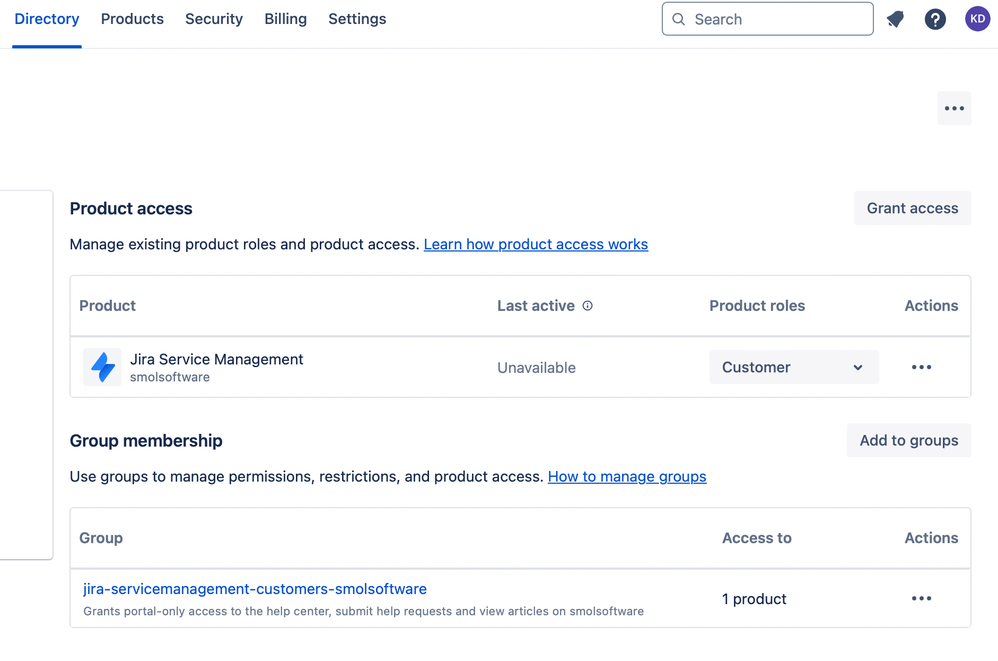This screenshot has height=661, width=998.
Task: Open the notifications bell icon
Action: click(x=895, y=19)
